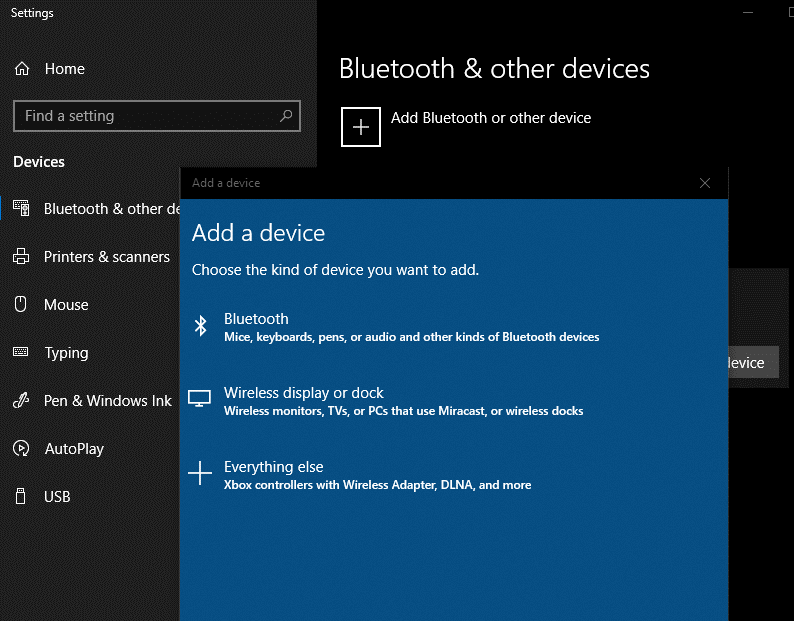Click Add Bluetooth or other device text
This screenshot has height=621, width=794.
(491, 118)
